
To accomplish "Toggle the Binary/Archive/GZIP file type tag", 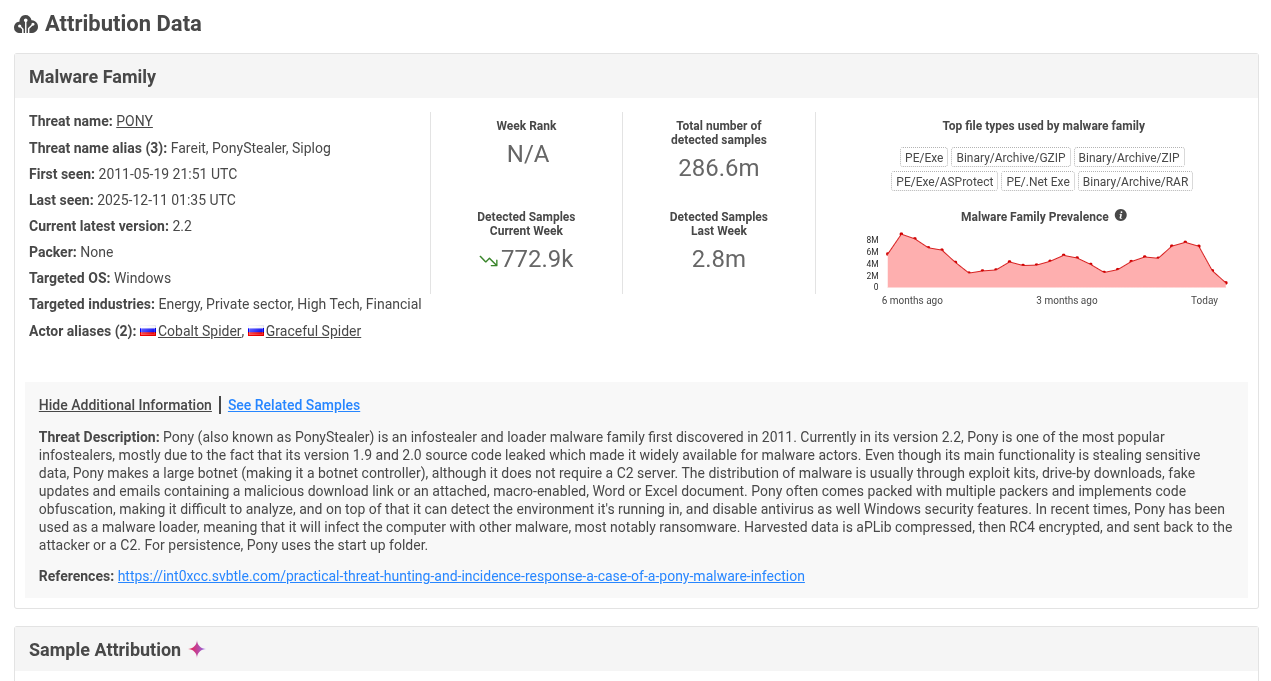I will pos(1010,156).
